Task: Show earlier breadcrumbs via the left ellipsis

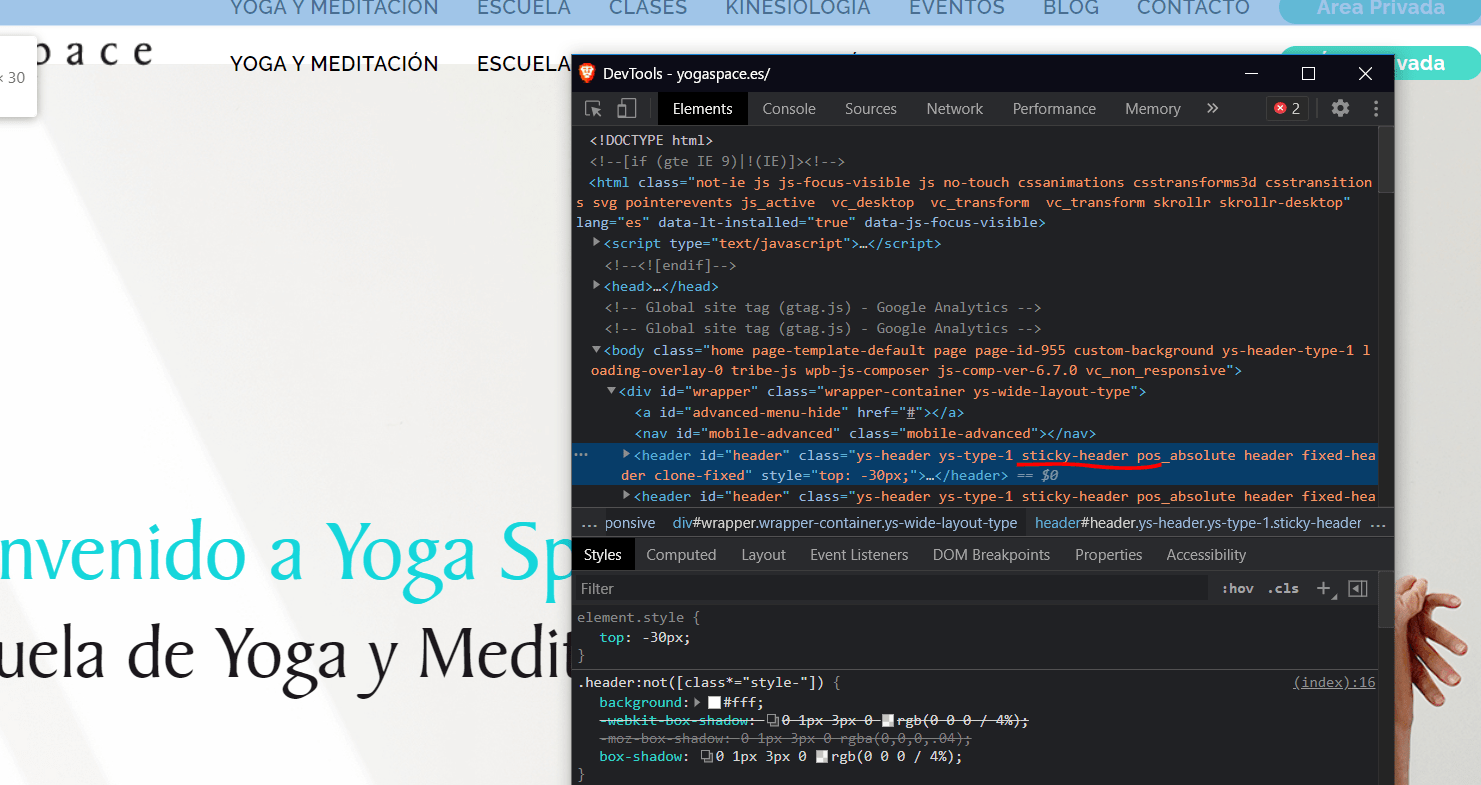Action: (x=588, y=523)
